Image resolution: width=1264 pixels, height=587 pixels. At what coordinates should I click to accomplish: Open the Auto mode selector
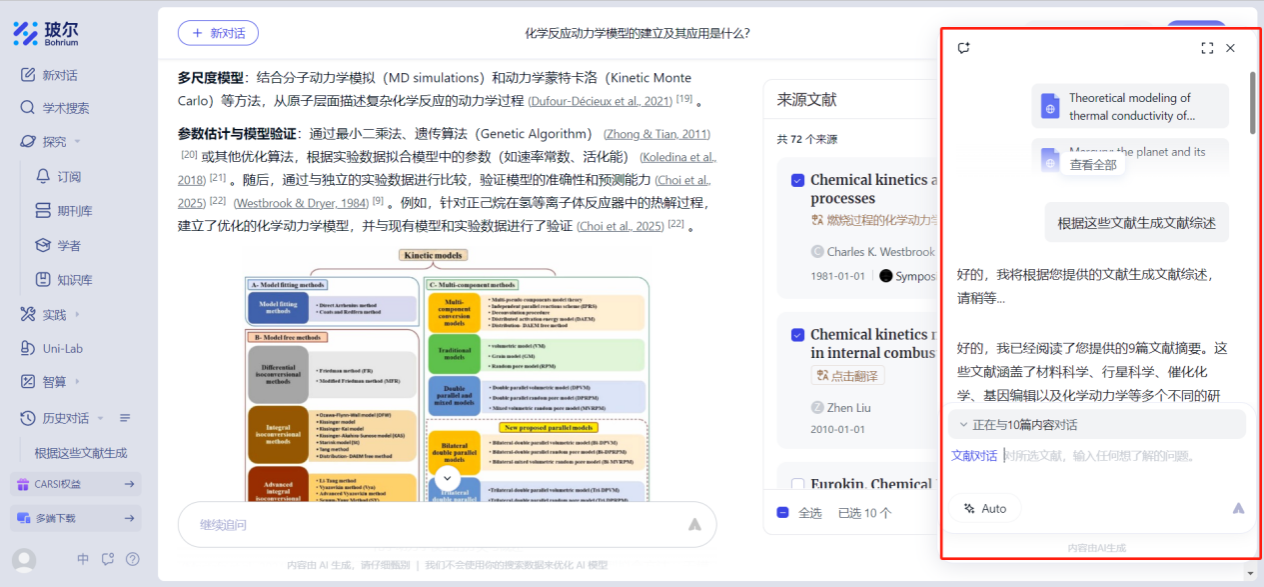point(985,508)
